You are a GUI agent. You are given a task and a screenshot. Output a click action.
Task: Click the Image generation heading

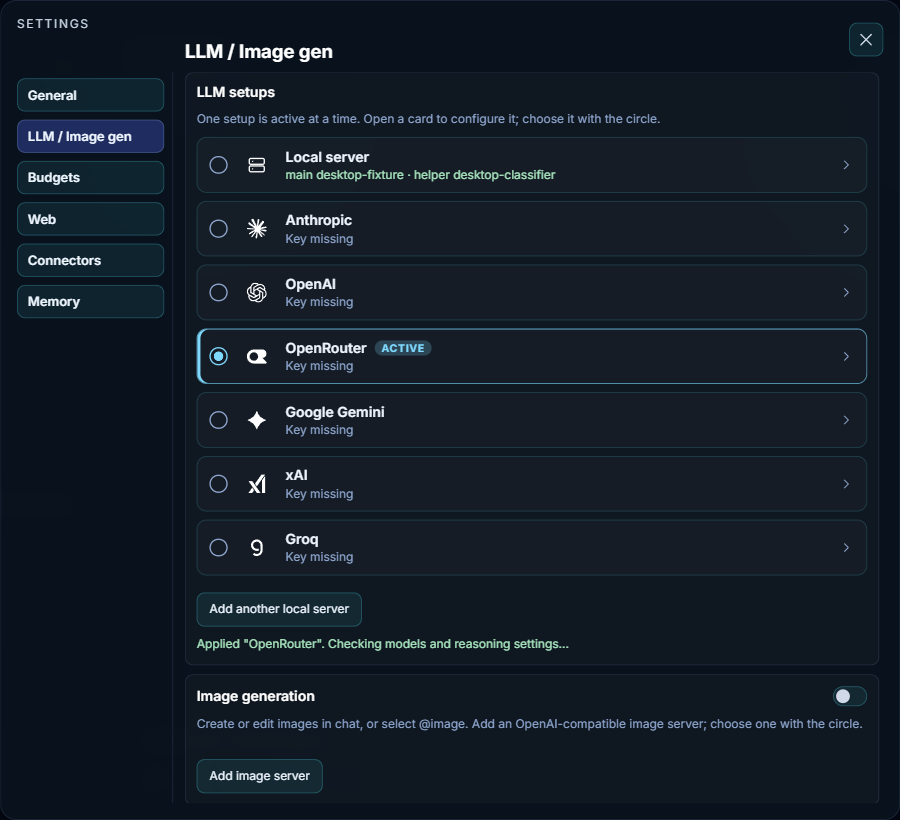click(255, 696)
